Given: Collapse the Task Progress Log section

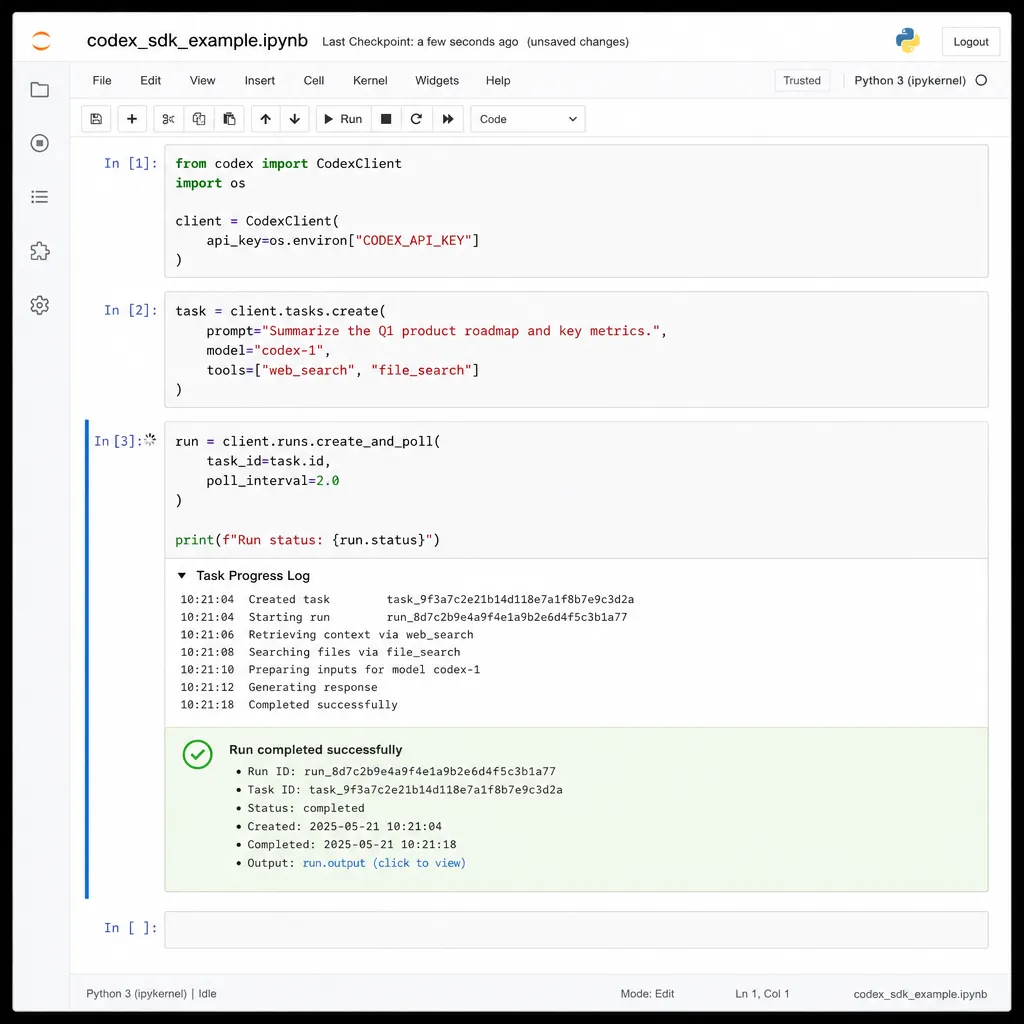Looking at the screenshot, I should (x=182, y=575).
